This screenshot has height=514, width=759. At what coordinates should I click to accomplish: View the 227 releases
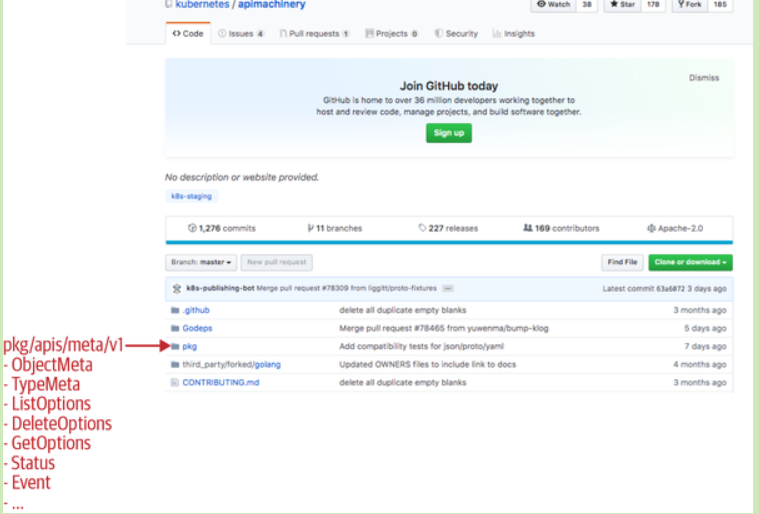pyautogui.click(x=448, y=228)
